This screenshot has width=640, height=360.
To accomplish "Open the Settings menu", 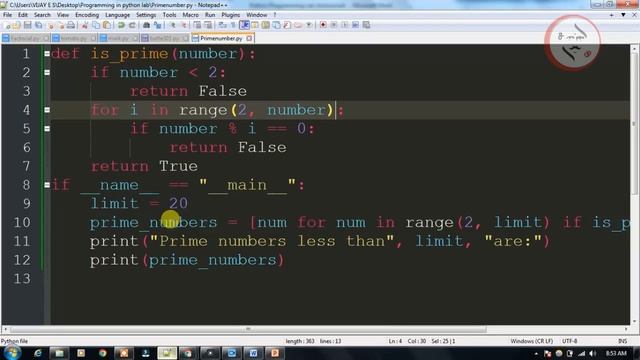I will tap(146, 15).
